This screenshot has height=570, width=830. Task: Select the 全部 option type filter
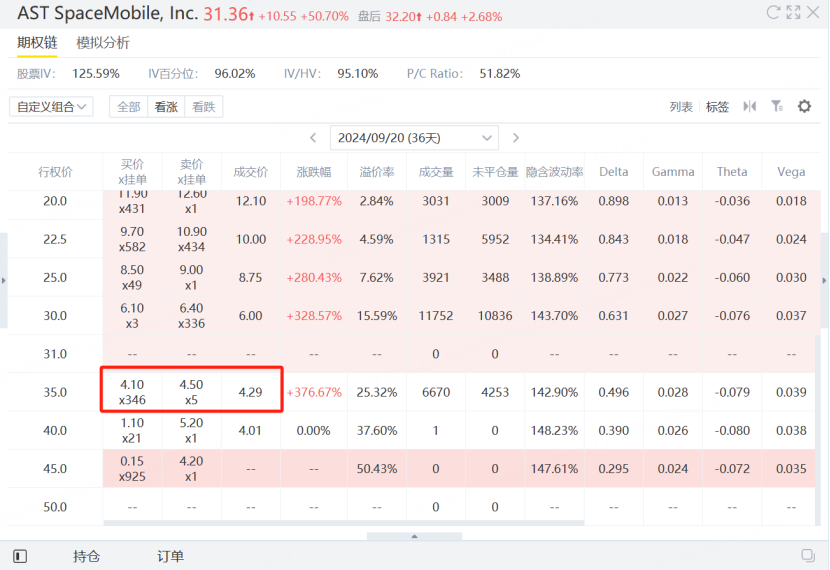click(x=129, y=107)
